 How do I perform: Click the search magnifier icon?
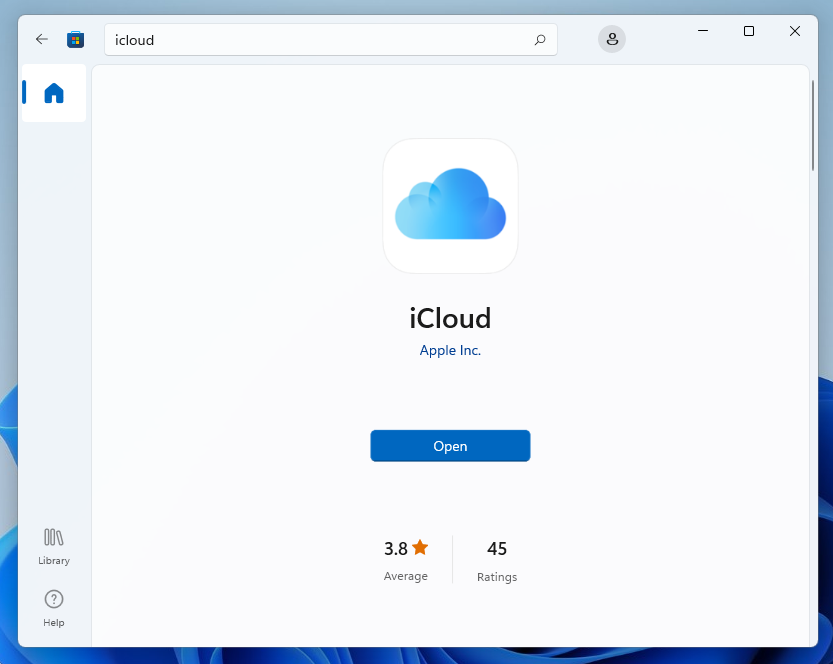[x=540, y=40]
